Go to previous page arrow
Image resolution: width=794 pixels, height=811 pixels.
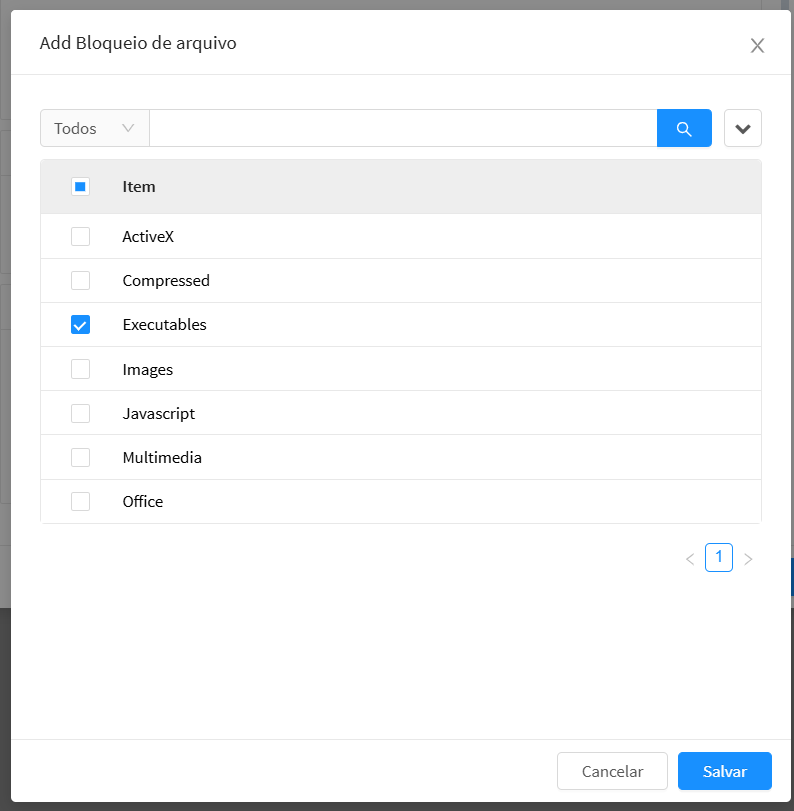(690, 559)
